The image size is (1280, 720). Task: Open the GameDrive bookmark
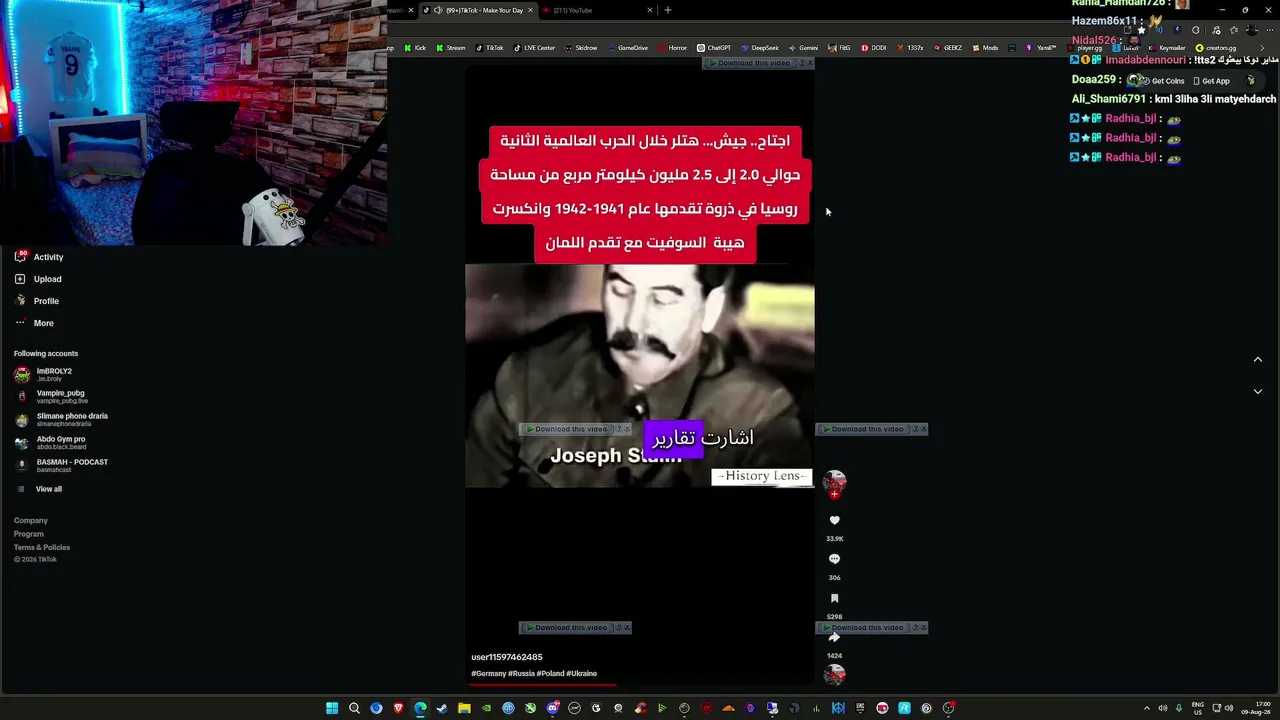click(628, 48)
